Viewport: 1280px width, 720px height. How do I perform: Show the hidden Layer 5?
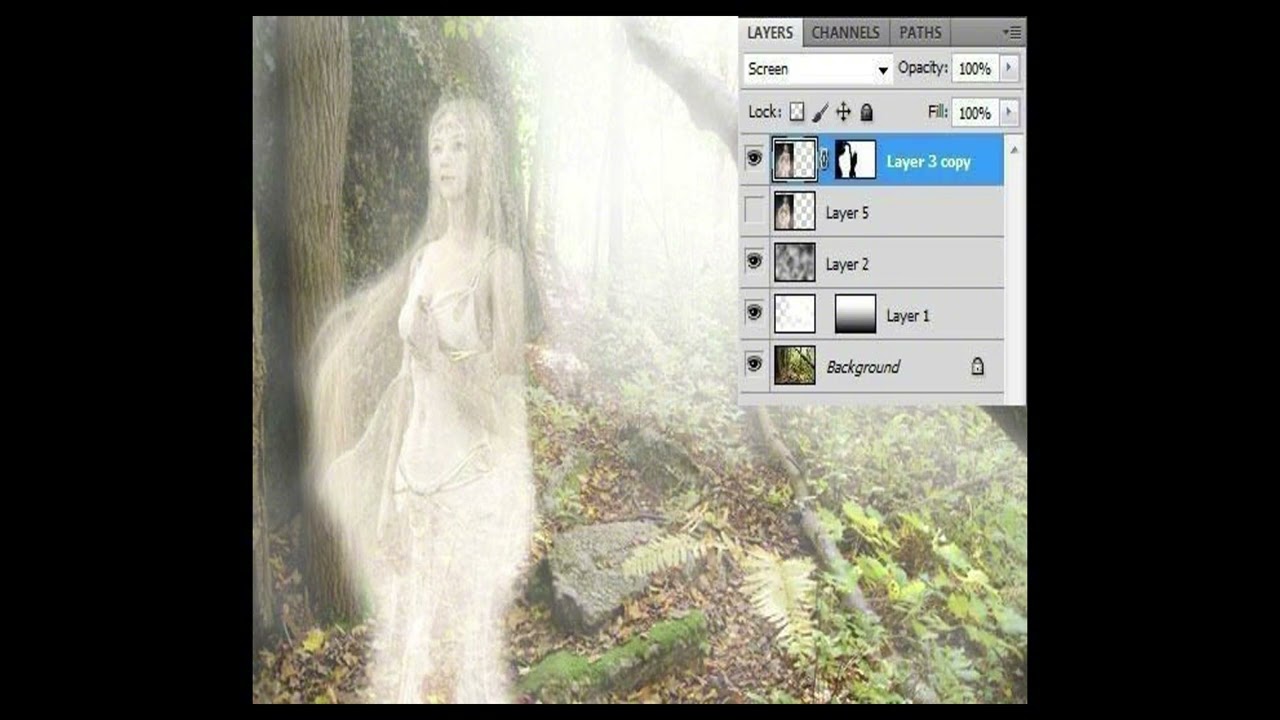pyautogui.click(x=754, y=211)
